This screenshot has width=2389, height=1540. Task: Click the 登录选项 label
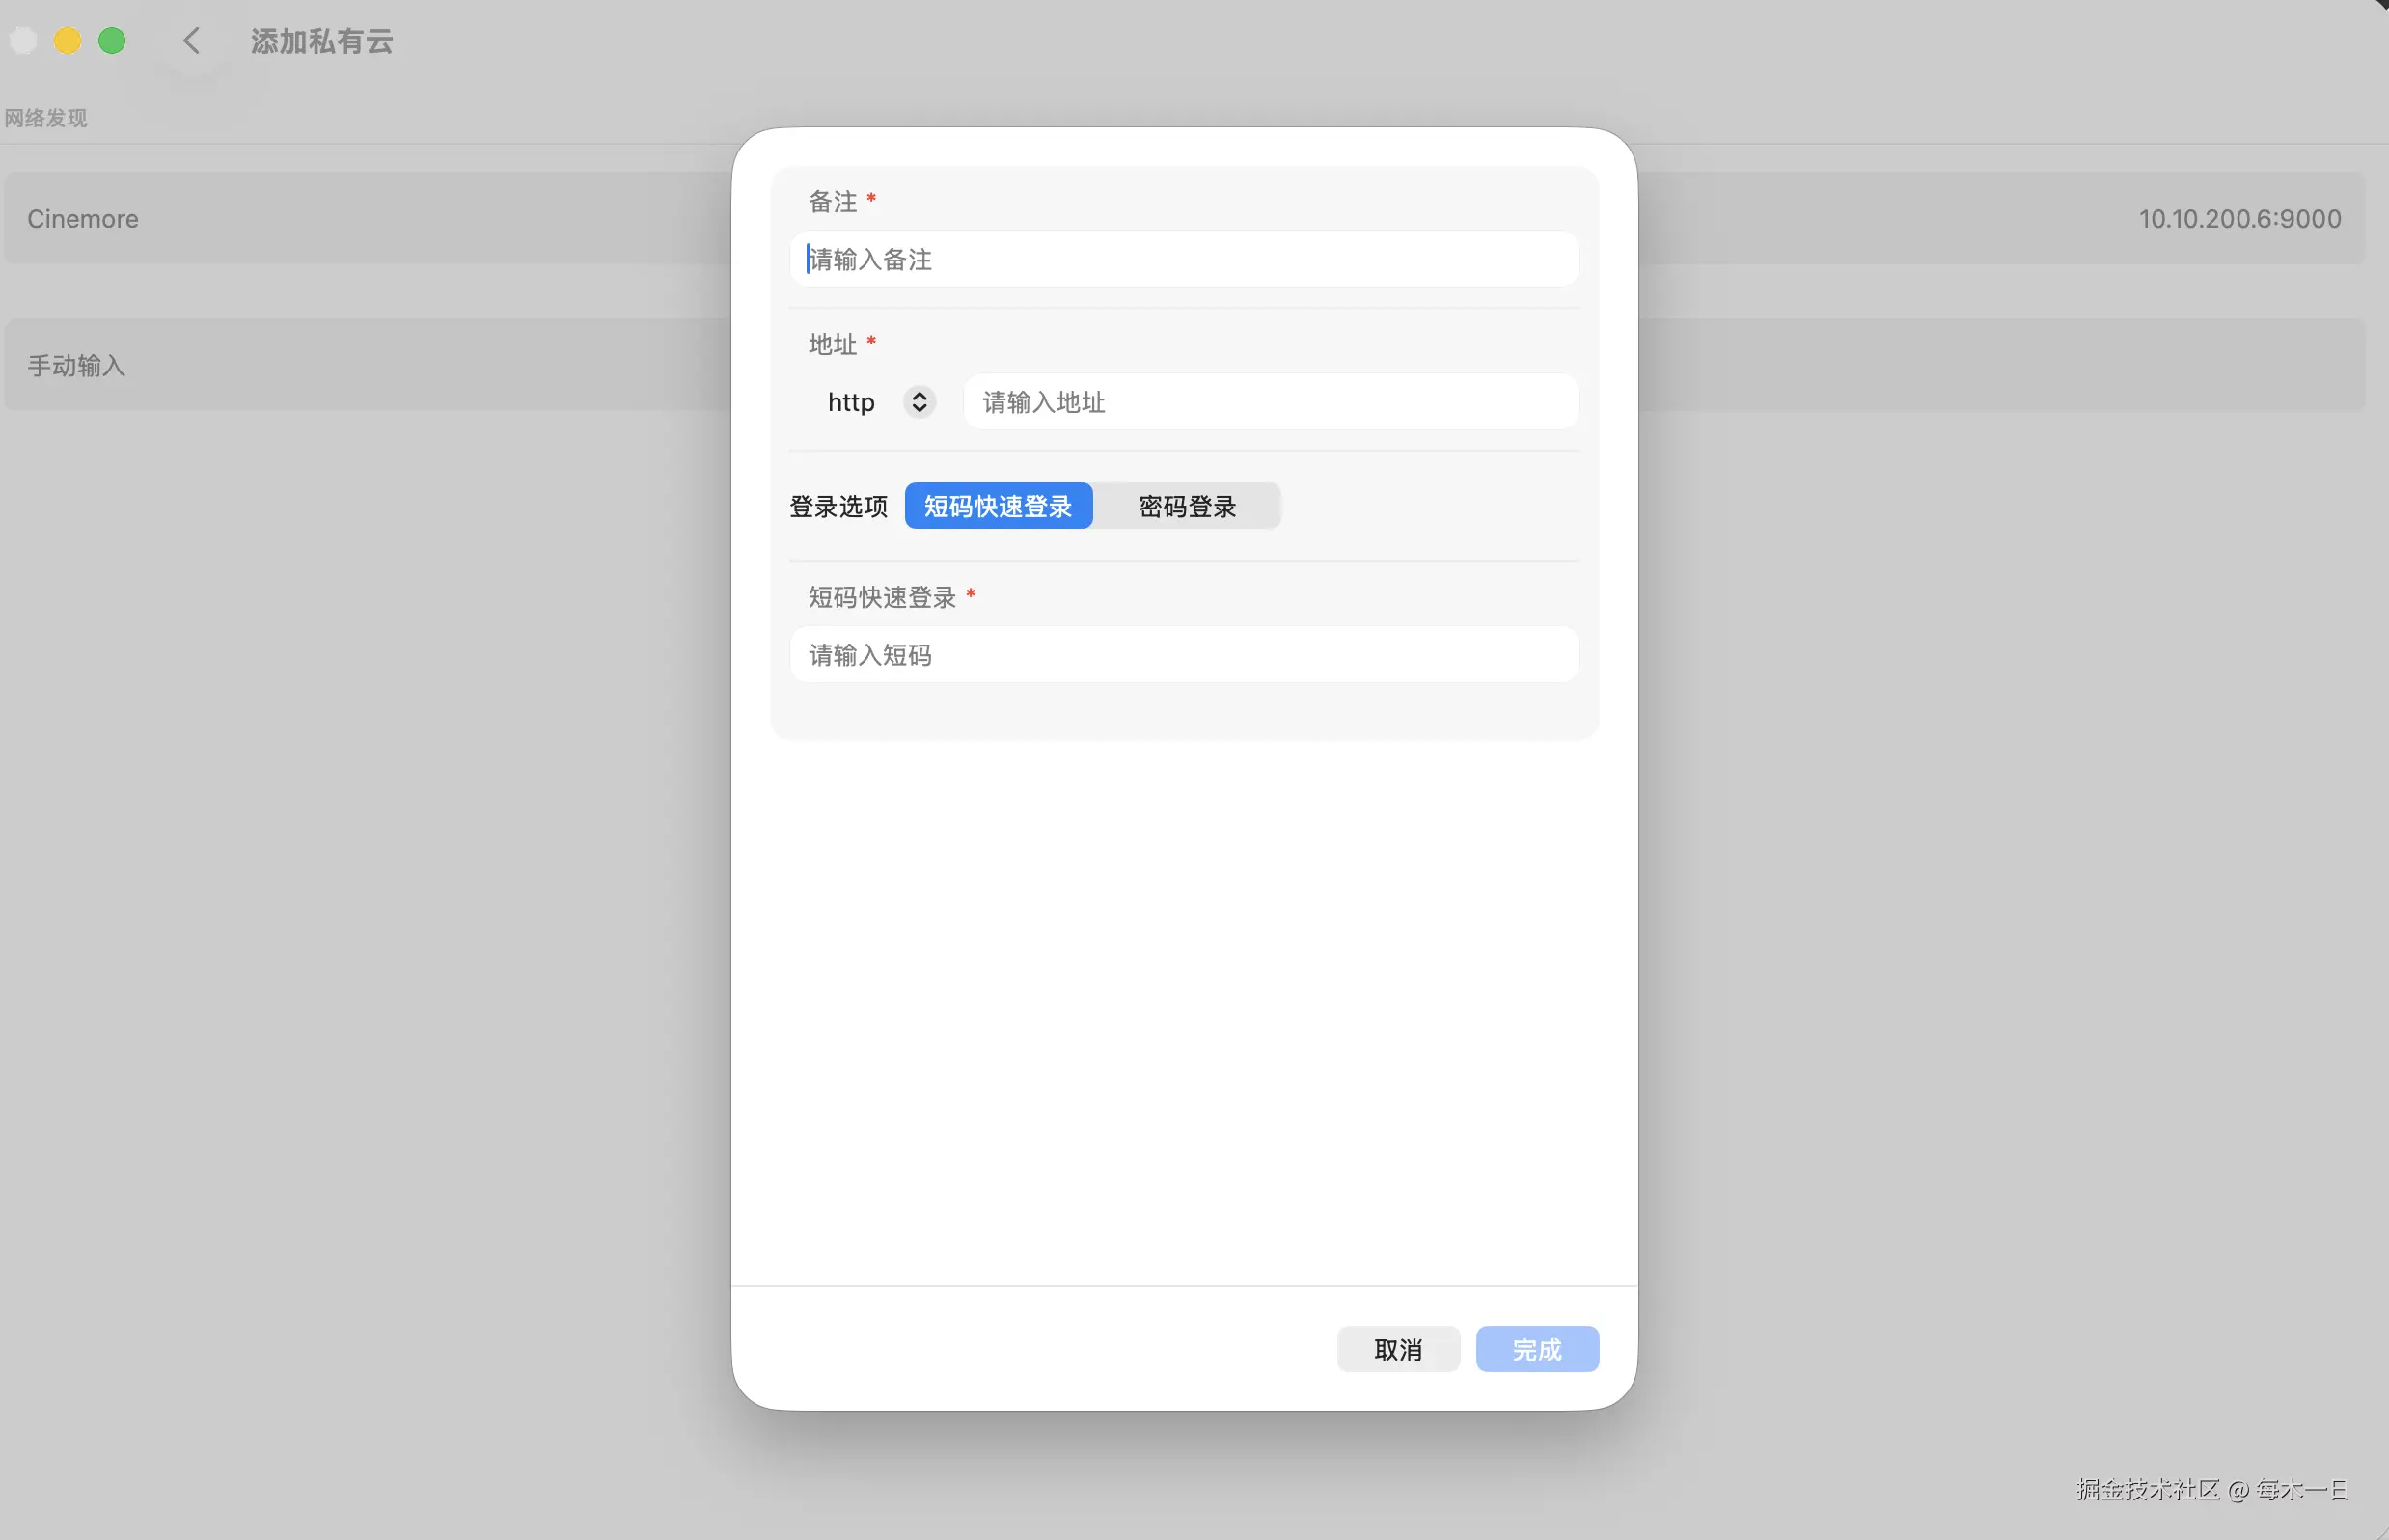pos(838,506)
